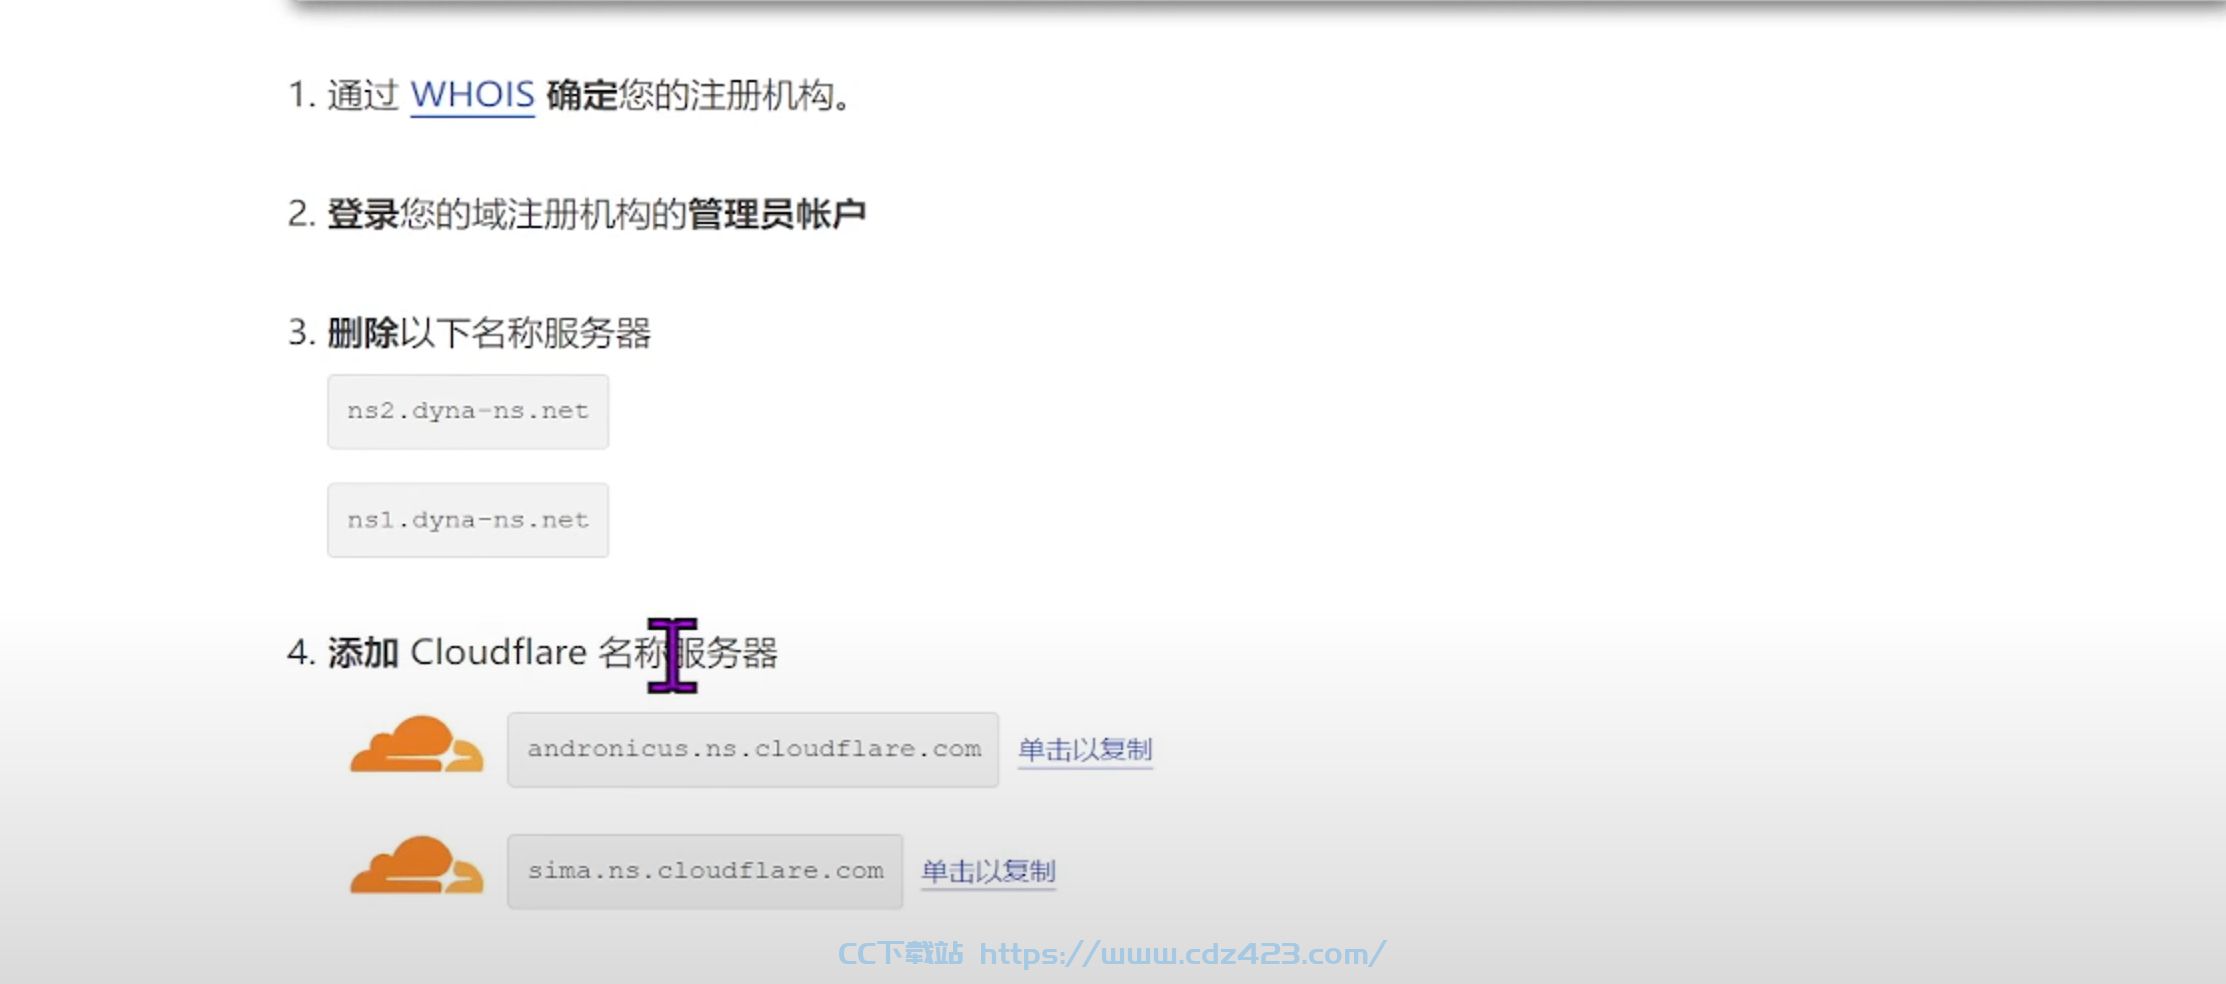The width and height of the screenshot is (2226, 984).
Task: Click Cloudflare cloud icon beside andronicus nameserver
Action: [417, 744]
